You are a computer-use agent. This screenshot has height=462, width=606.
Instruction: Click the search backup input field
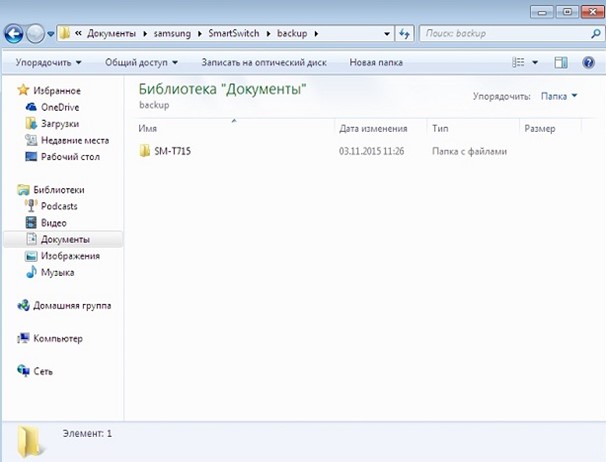[x=500, y=33]
